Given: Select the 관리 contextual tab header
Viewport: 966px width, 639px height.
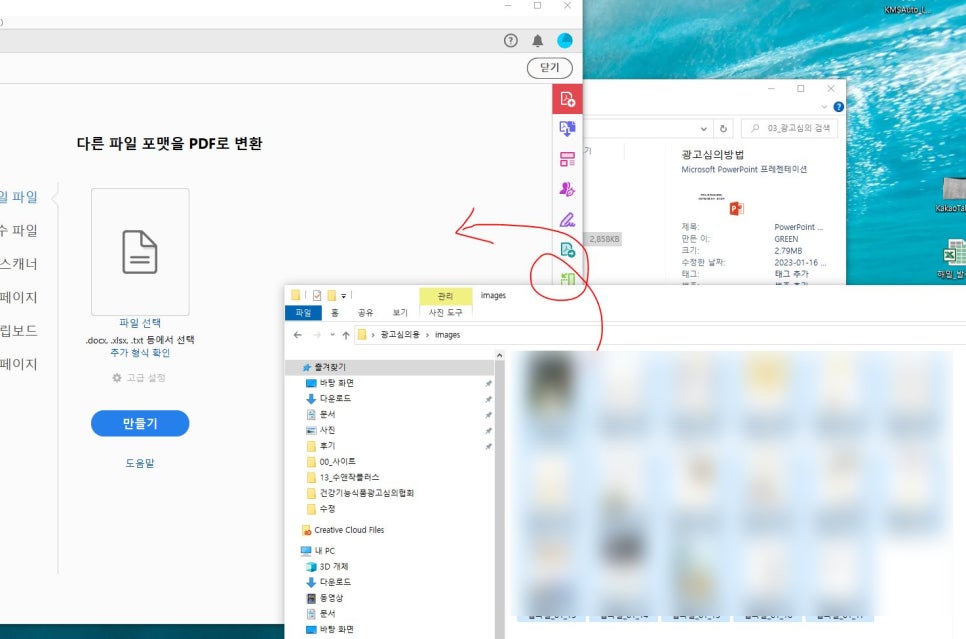Looking at the screenshot, I should [445, 296].
